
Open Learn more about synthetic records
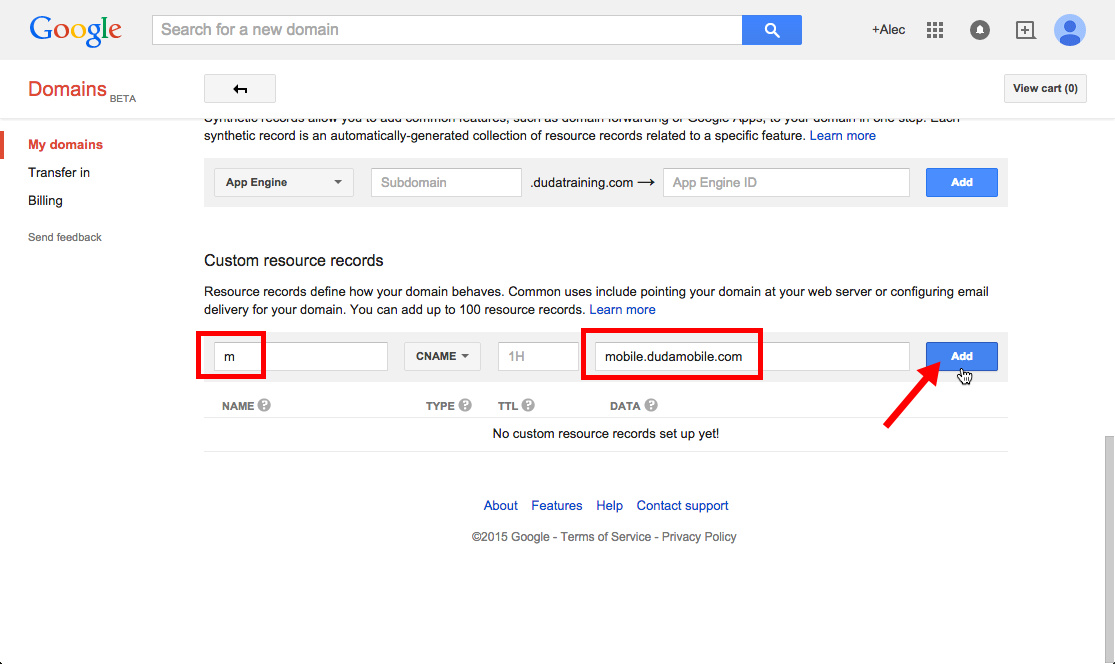843,136
